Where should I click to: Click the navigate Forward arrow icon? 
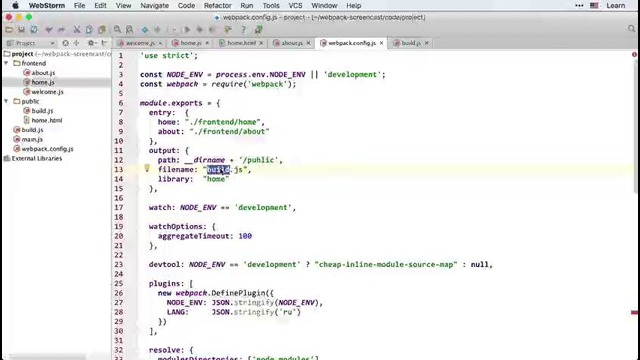[157, 30]
